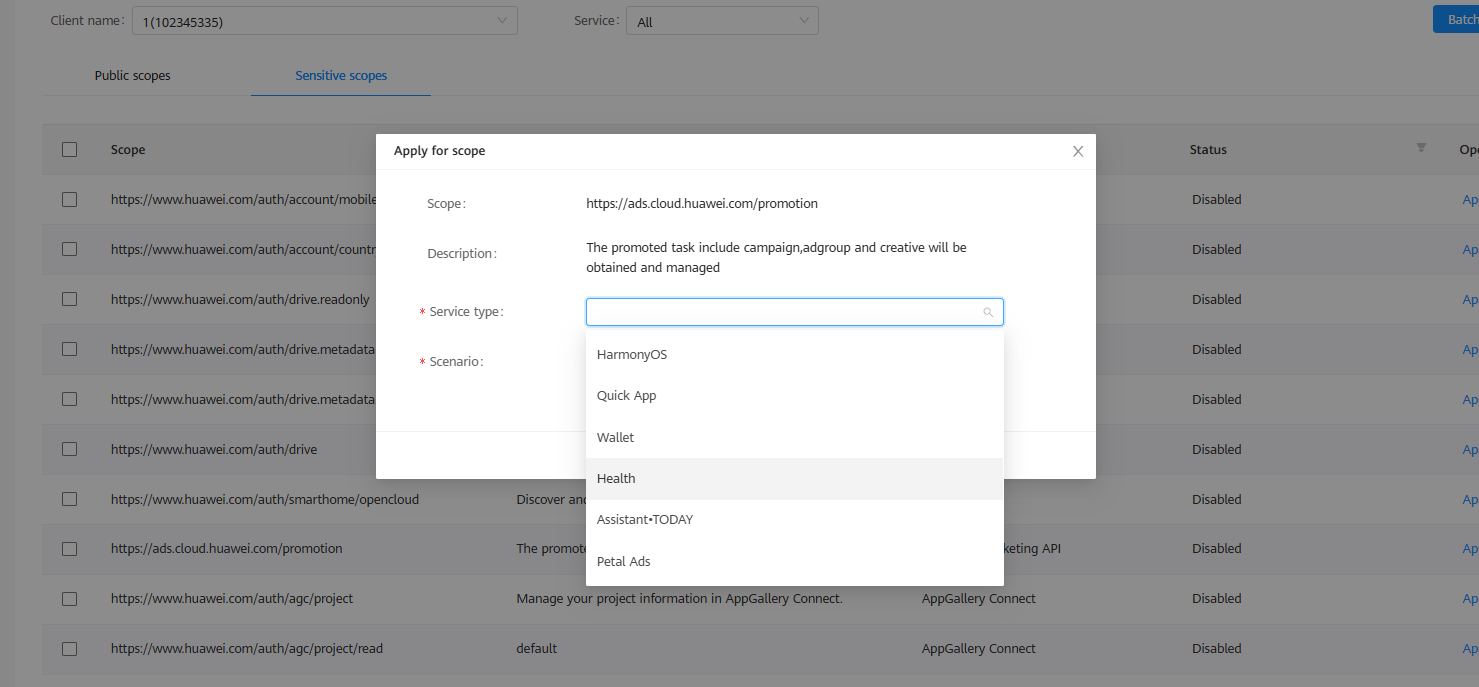Click the blue Batch button
This screenshot has width=1479, height=687.
click(x=1458, y=18)
